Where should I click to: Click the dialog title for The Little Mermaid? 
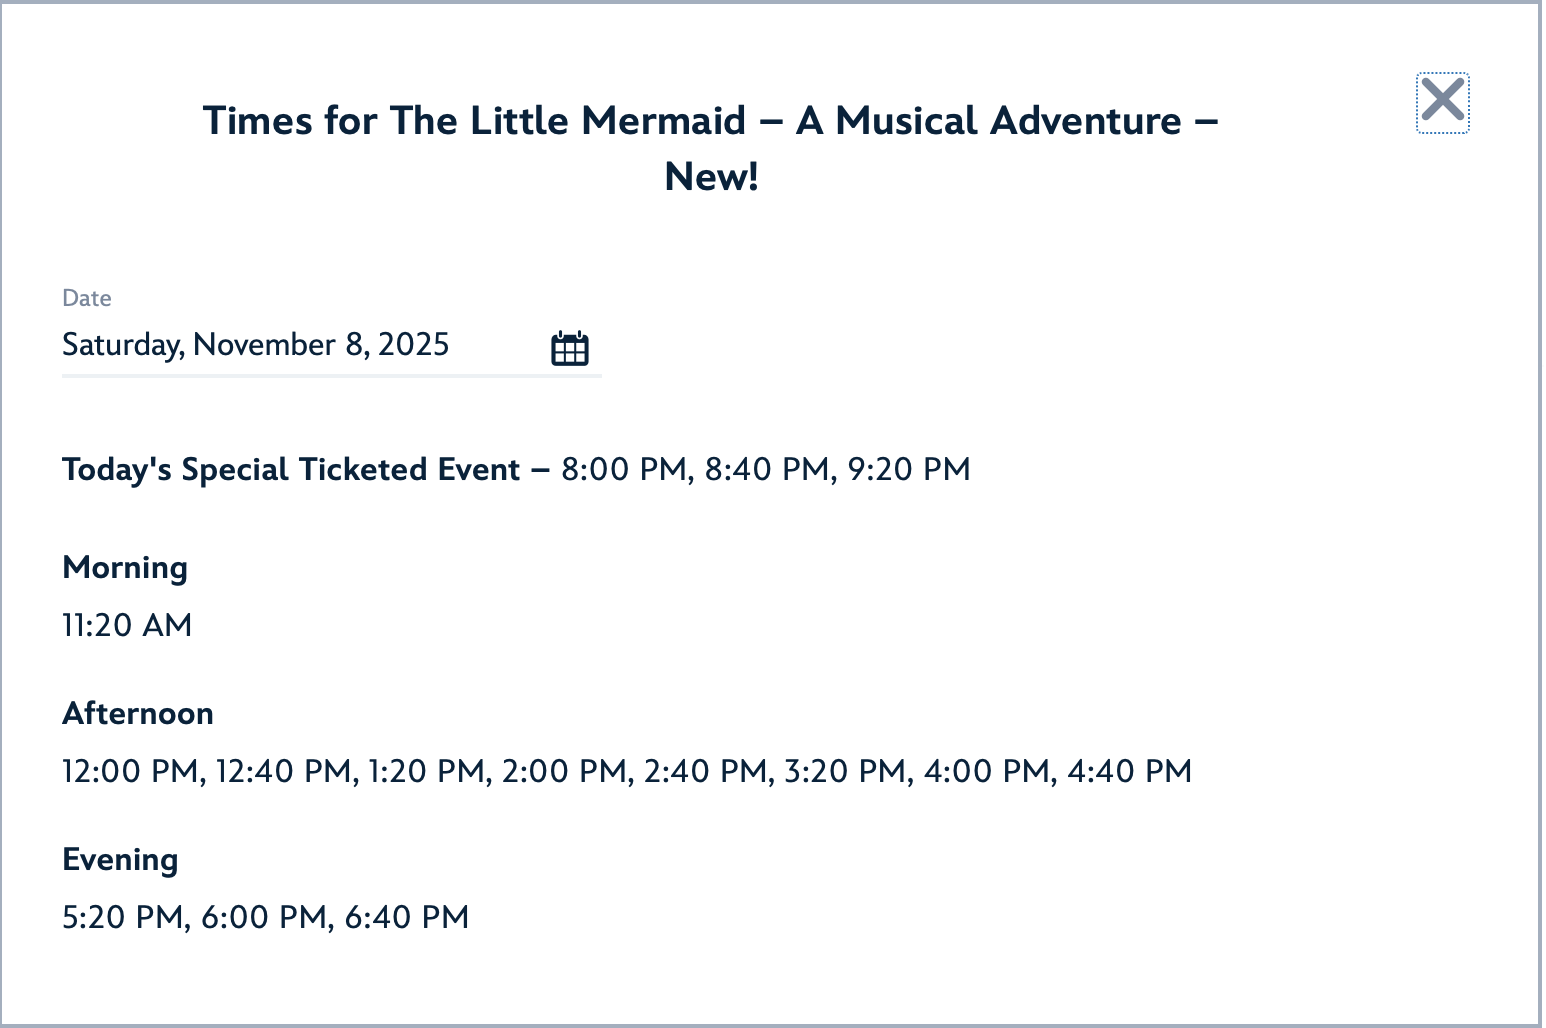pyautogui.click(x=711, y=148)
